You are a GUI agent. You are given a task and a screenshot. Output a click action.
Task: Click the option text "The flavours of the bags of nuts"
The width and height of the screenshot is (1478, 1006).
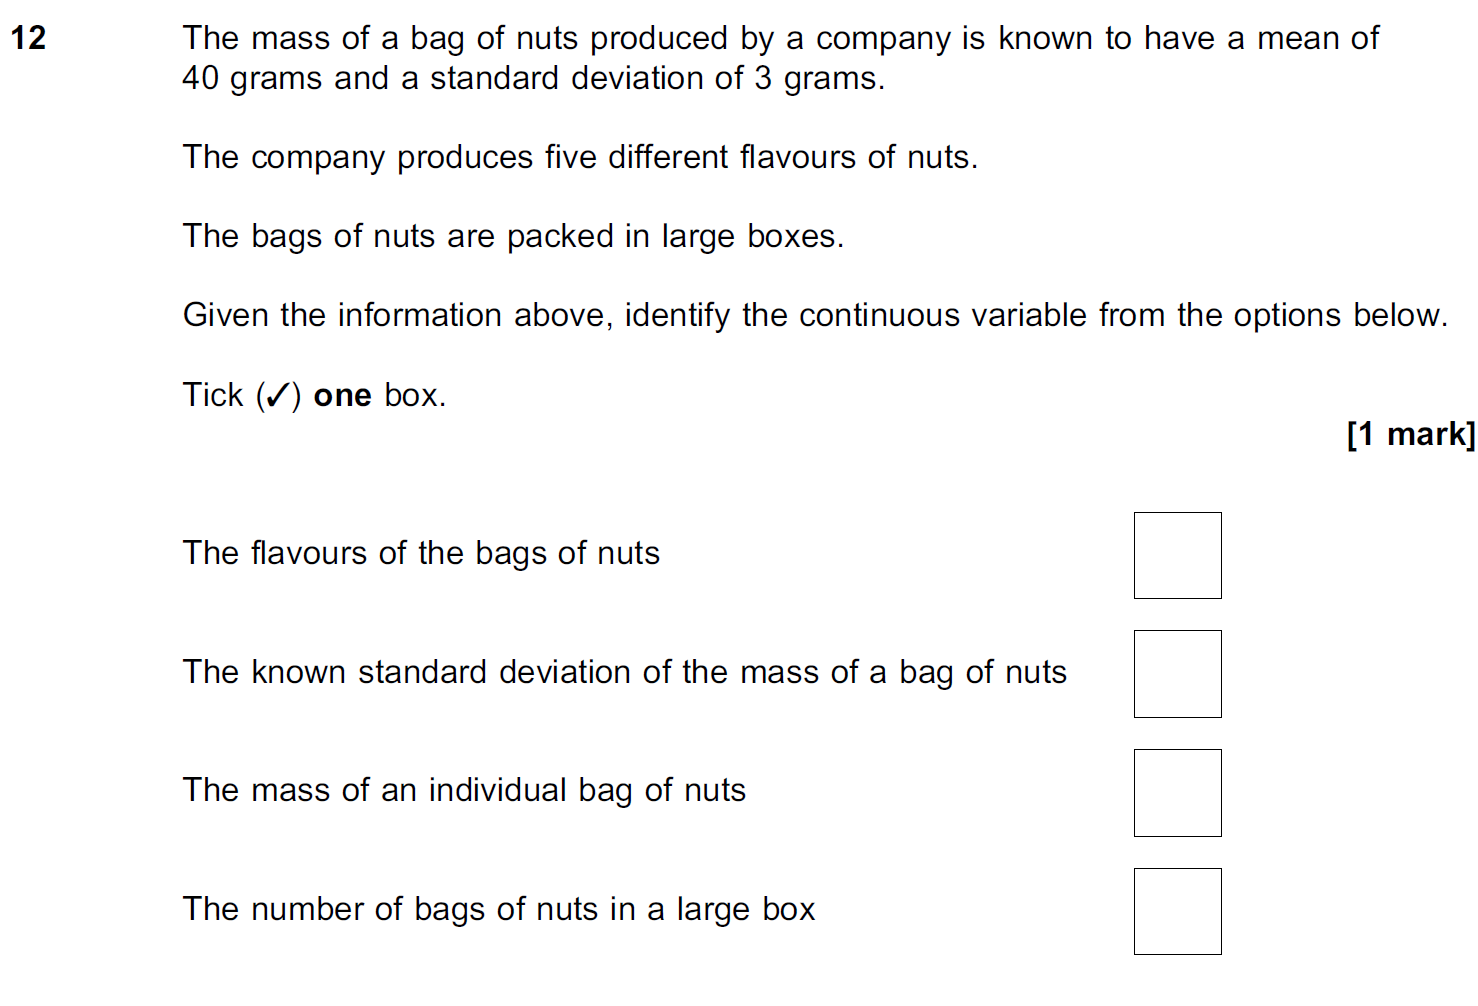(421, 553)
